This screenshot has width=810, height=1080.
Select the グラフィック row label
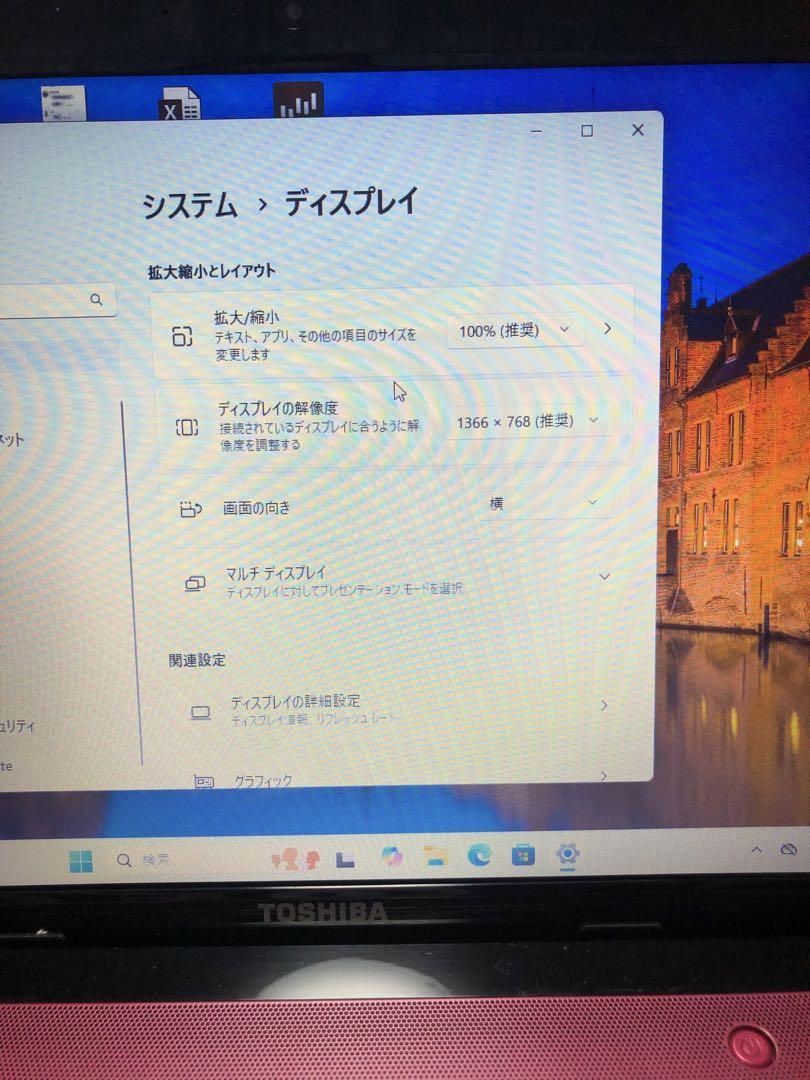point(263,780)
